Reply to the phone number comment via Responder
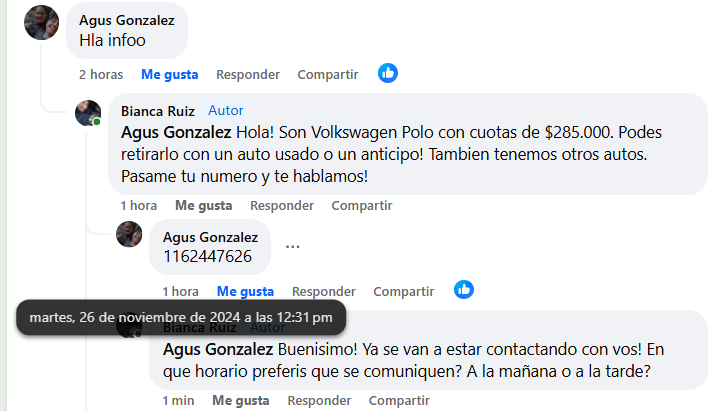This screenshot has width=715, height=411. [x=324, y=291]
